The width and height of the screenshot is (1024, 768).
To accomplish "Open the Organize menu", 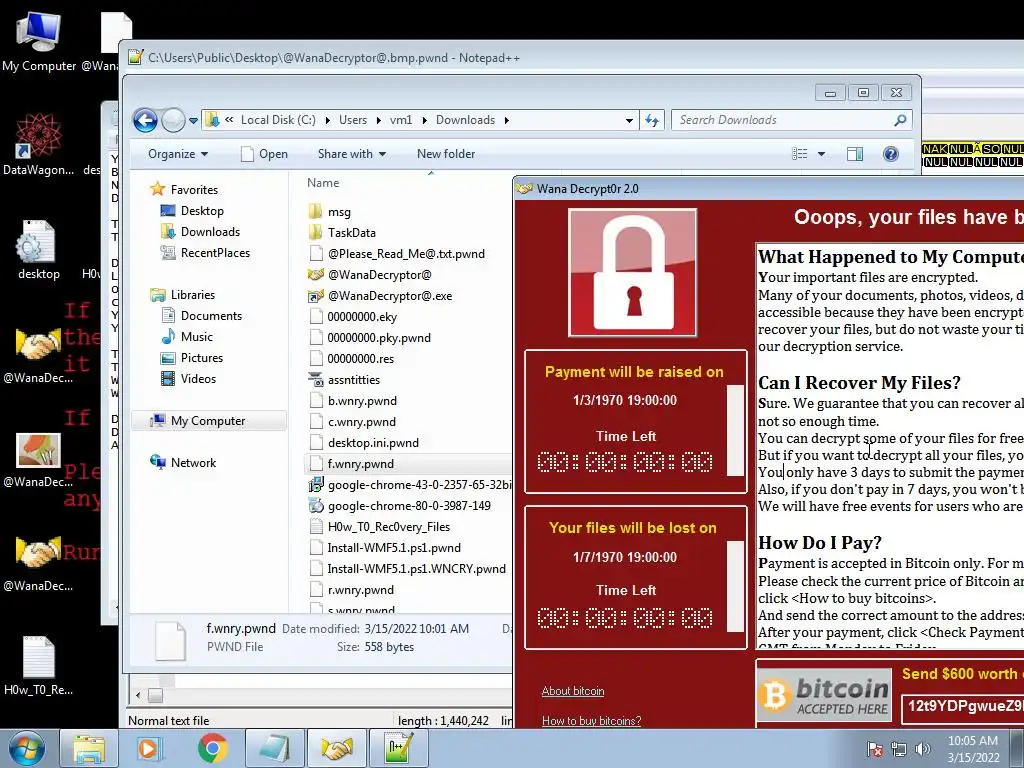I will point(178,154).
